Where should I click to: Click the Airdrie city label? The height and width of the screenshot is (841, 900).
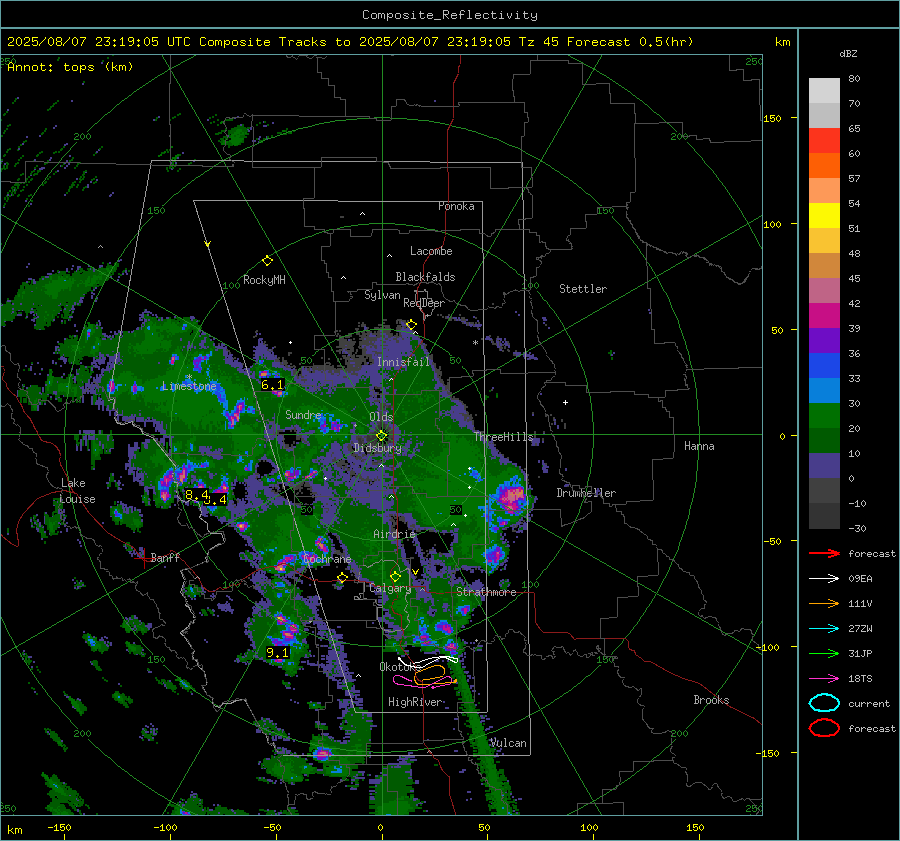[394, 534]
